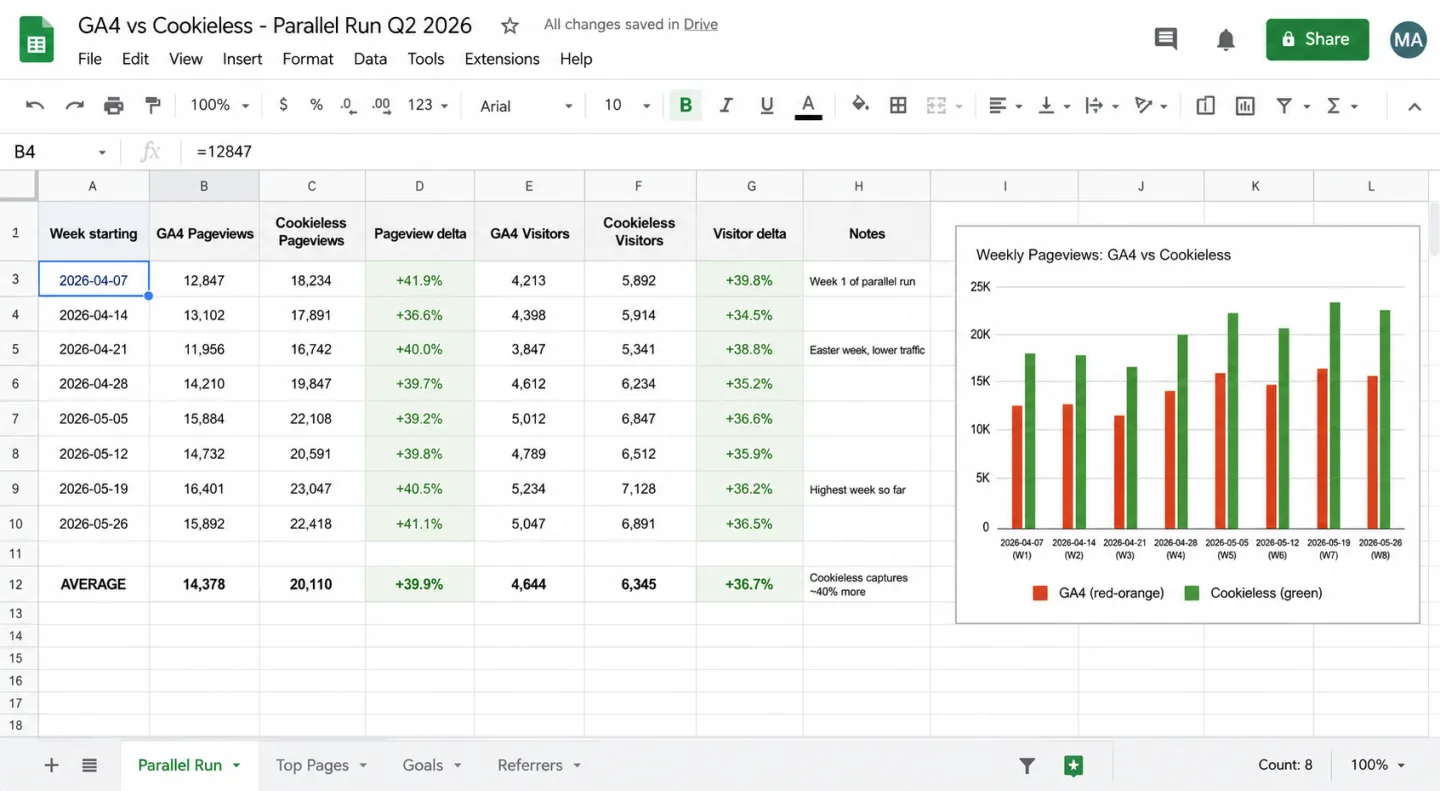Click the redo arrow icon
Image resolution: width=1440 pixels, height=791 pixels.
pos(74,105)
